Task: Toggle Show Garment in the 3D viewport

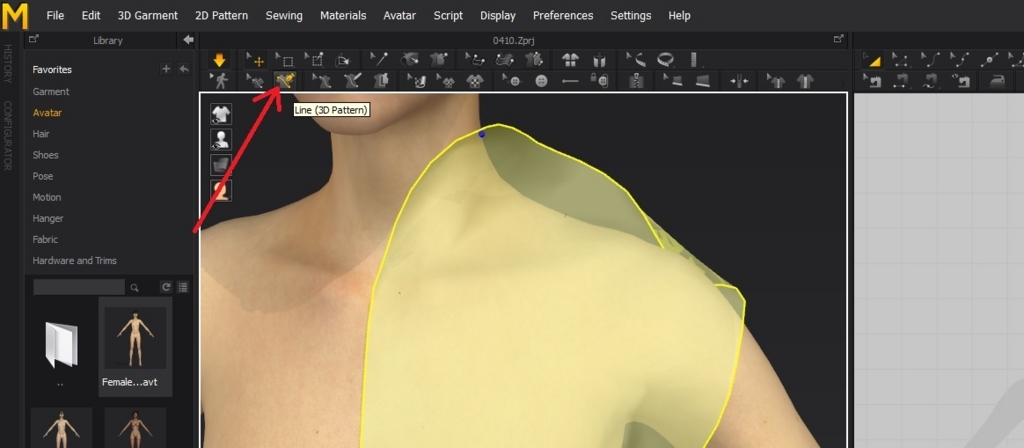Action: click(221, 114)
